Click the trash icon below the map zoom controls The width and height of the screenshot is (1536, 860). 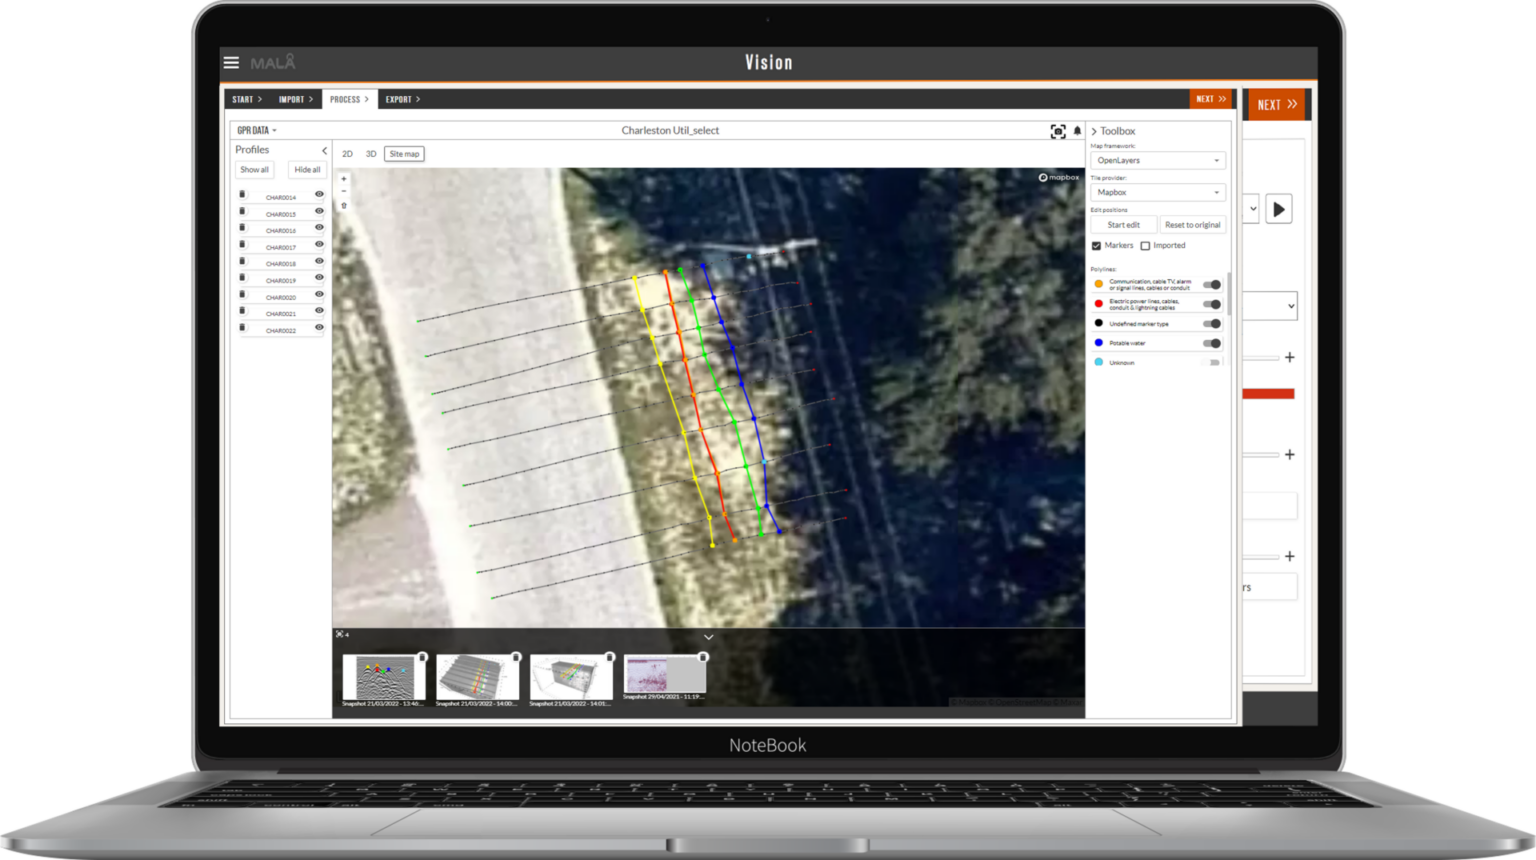tap(344, 206)
